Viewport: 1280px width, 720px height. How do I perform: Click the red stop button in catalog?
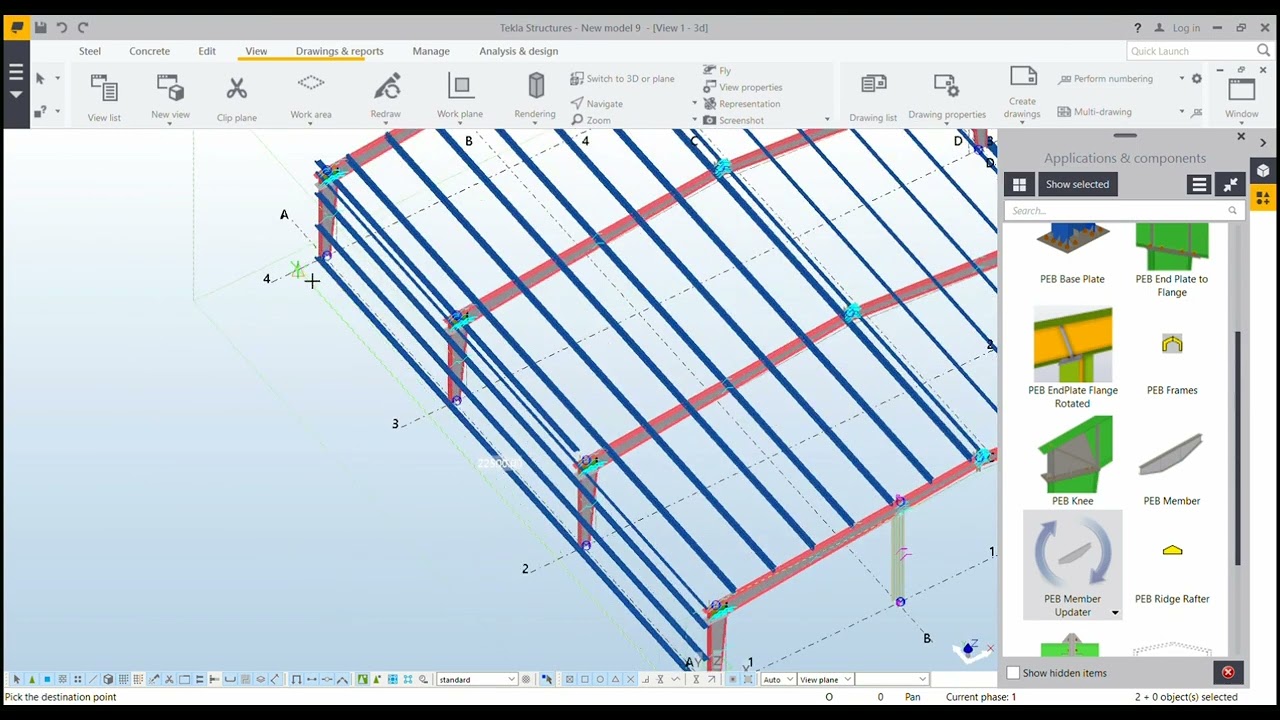coord(1228,672)
